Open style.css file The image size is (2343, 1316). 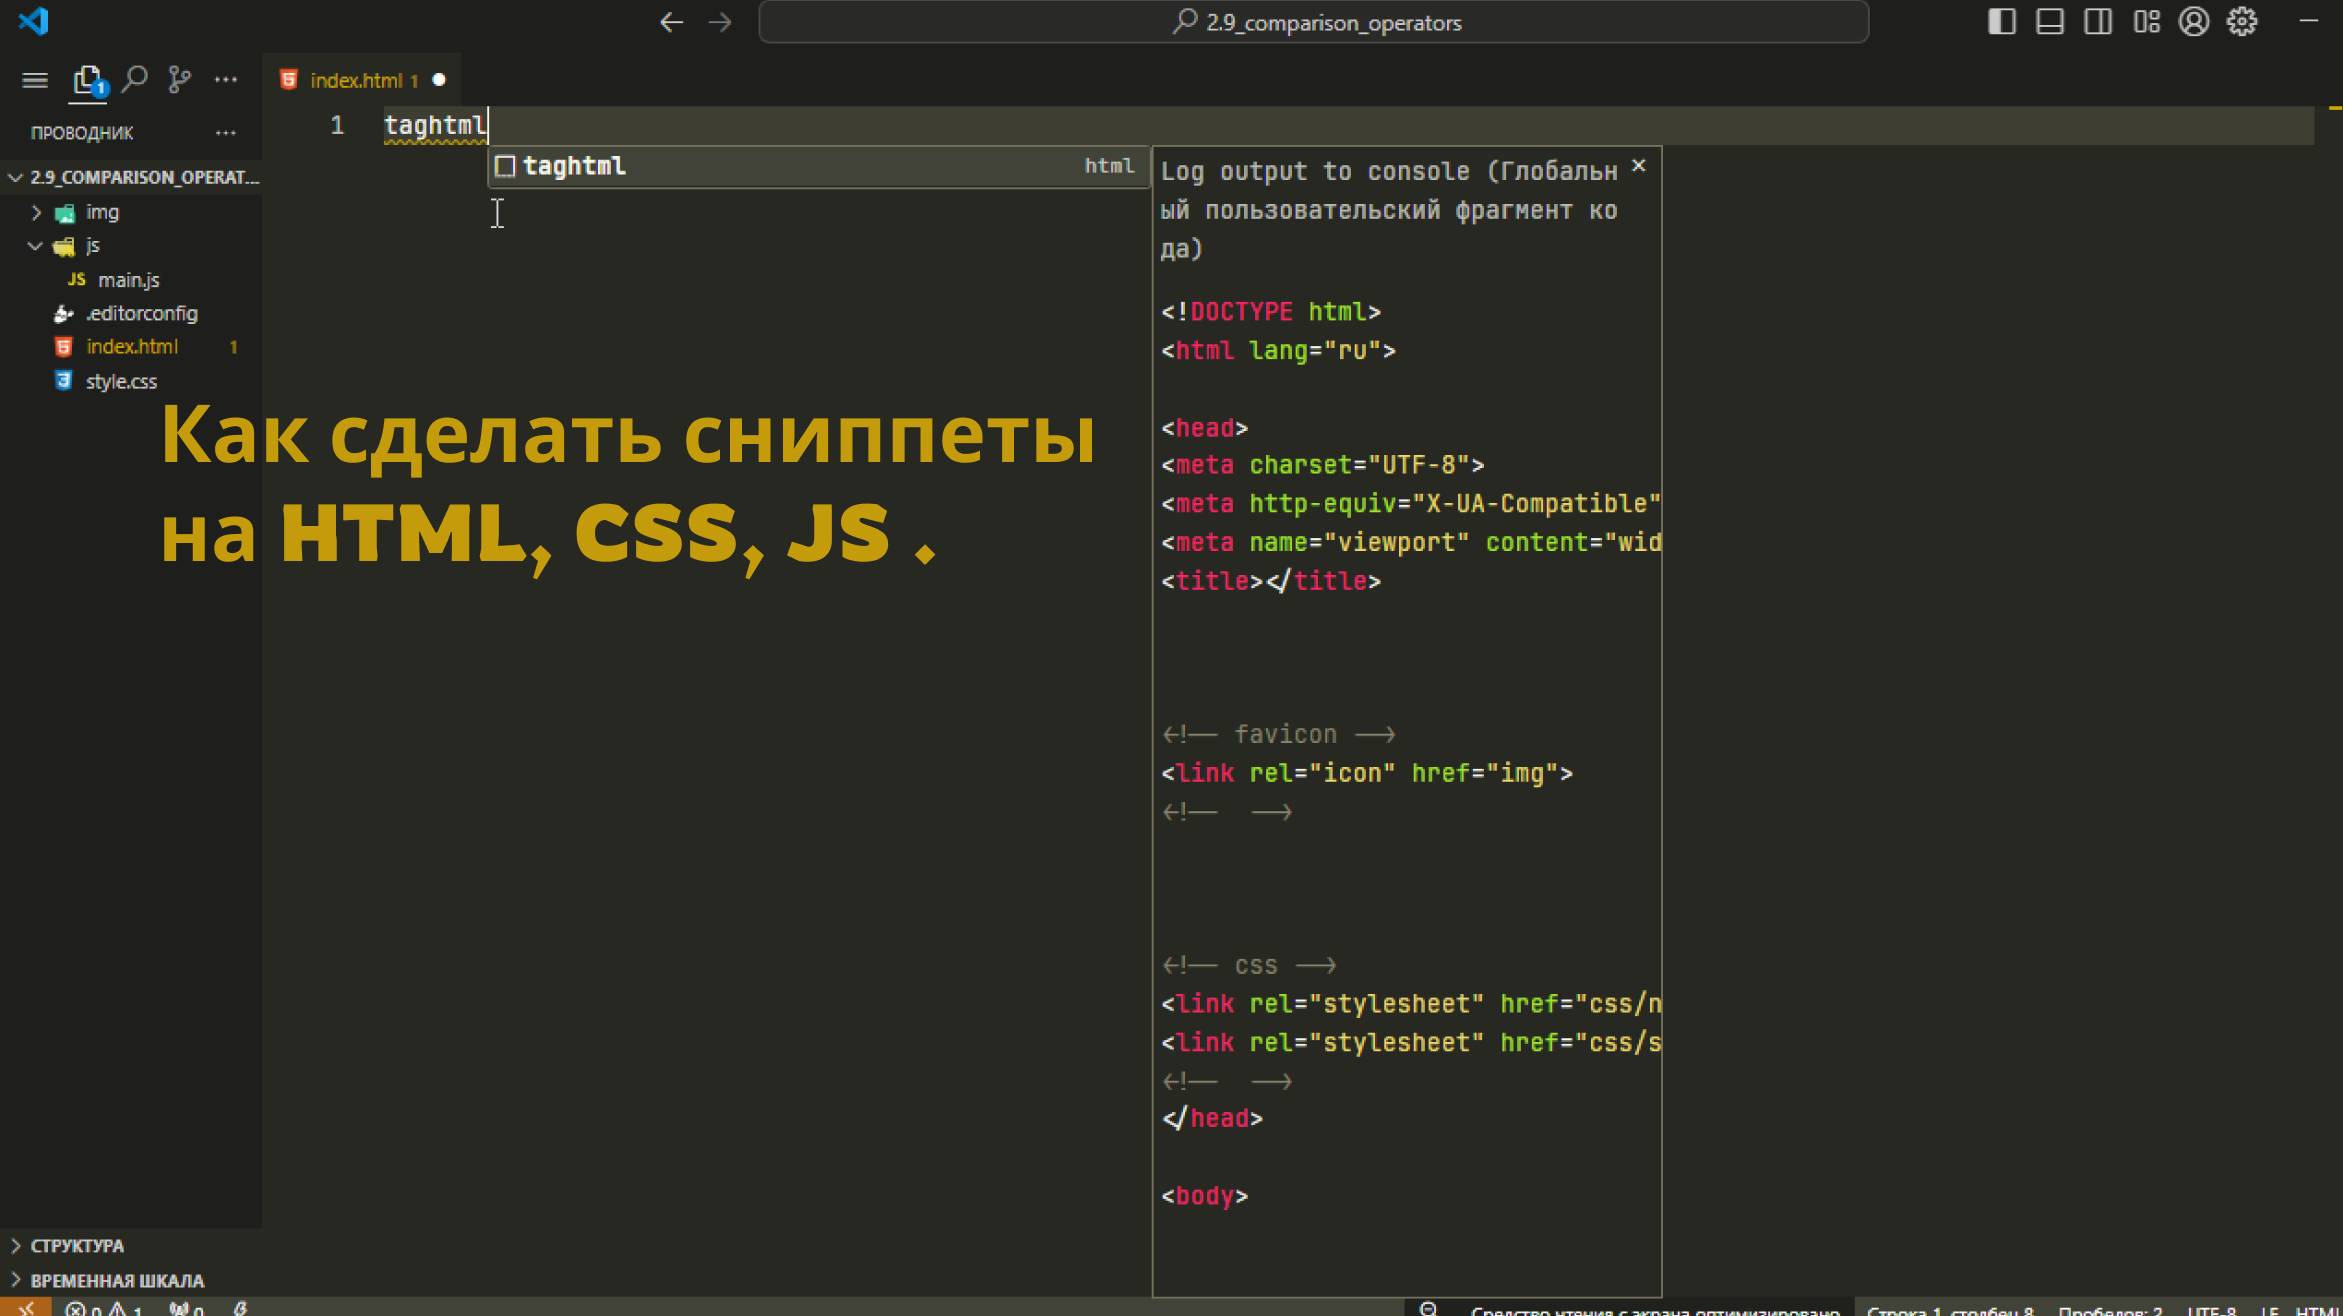click(x=131, y=381)
